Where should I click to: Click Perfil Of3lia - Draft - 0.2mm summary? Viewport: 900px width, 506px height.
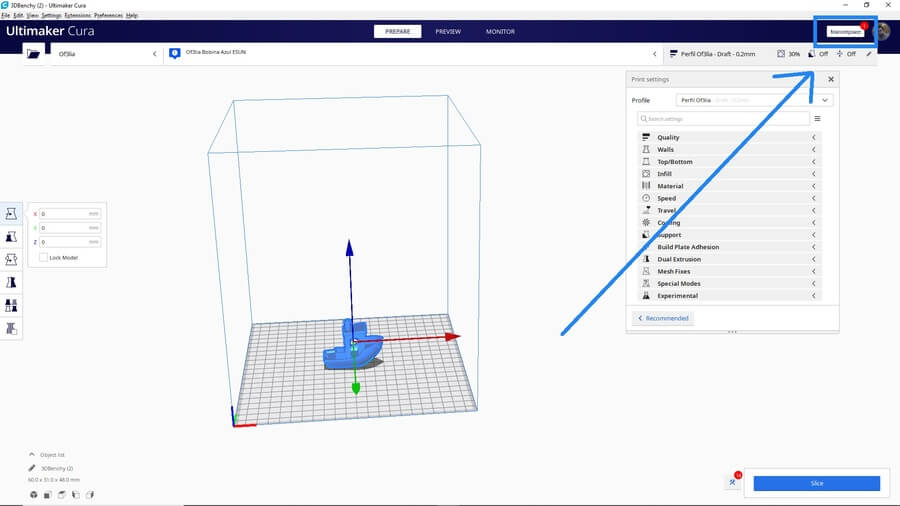[717, 54]
